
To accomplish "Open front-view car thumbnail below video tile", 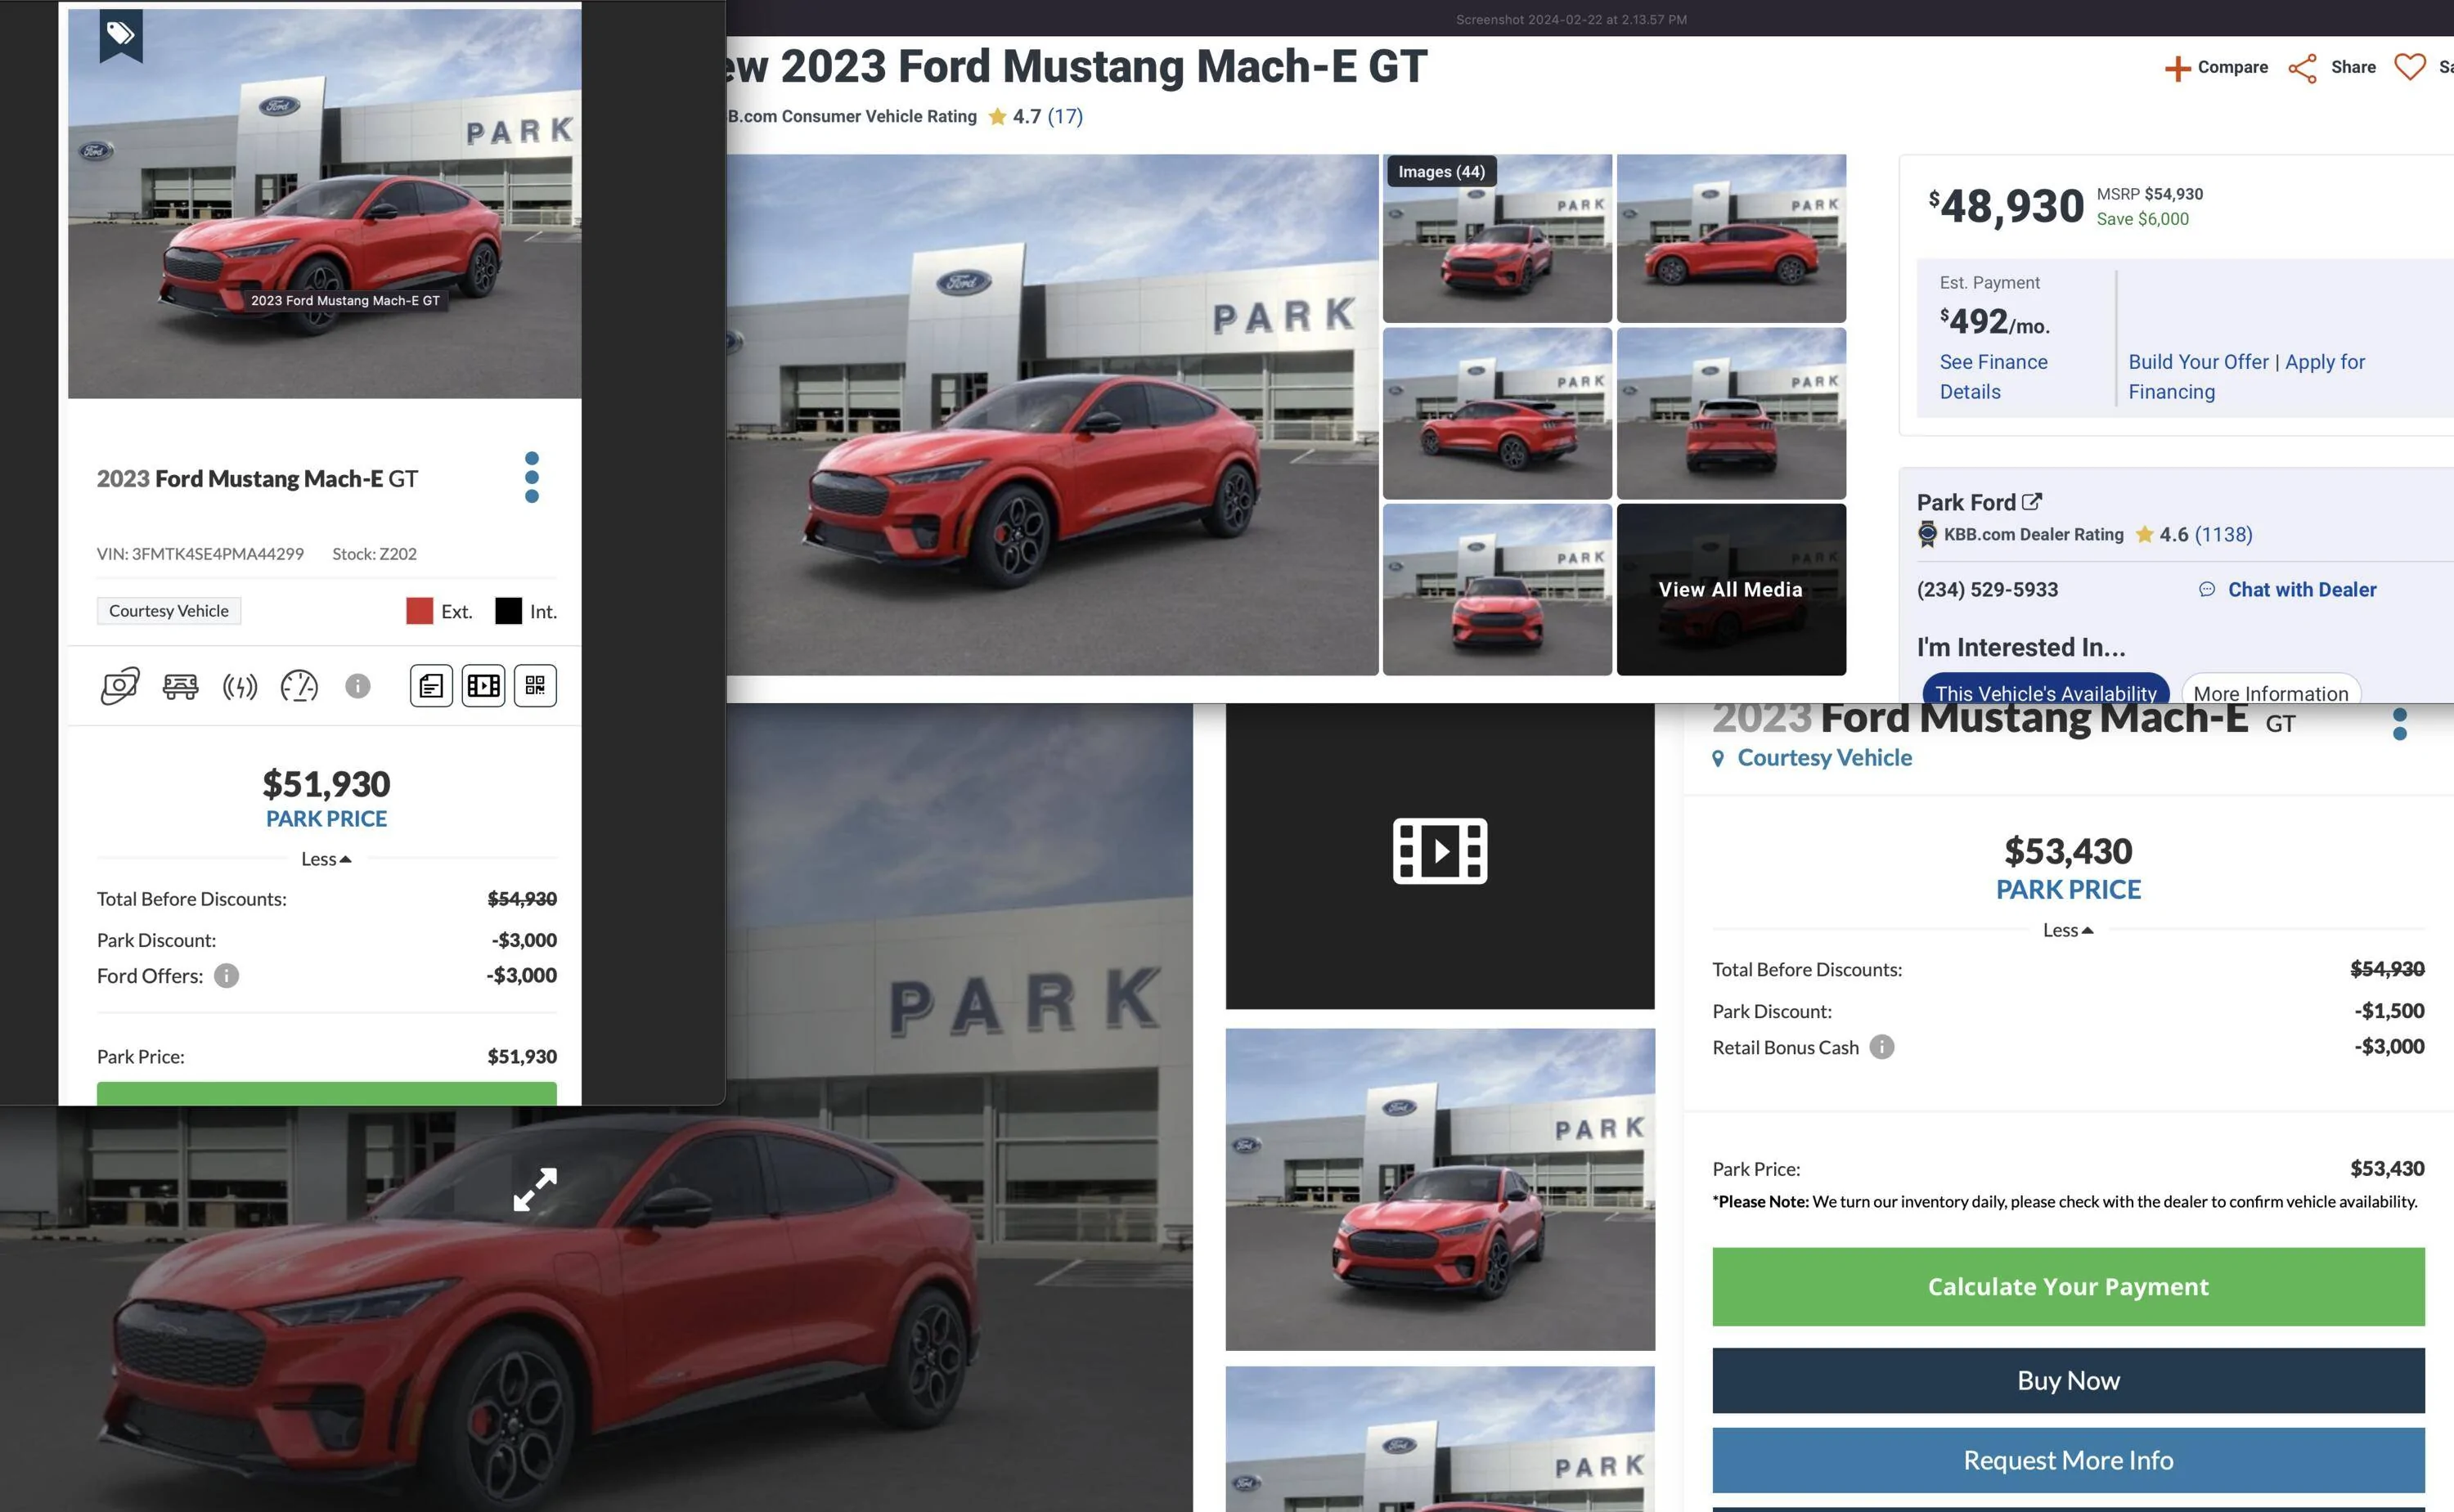I will tap(1440, 1190).
